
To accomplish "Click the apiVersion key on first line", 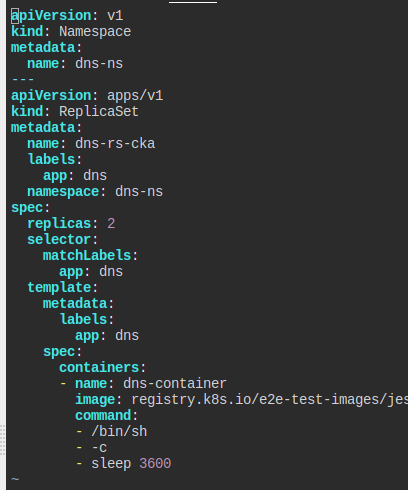I will pos(51,16).
